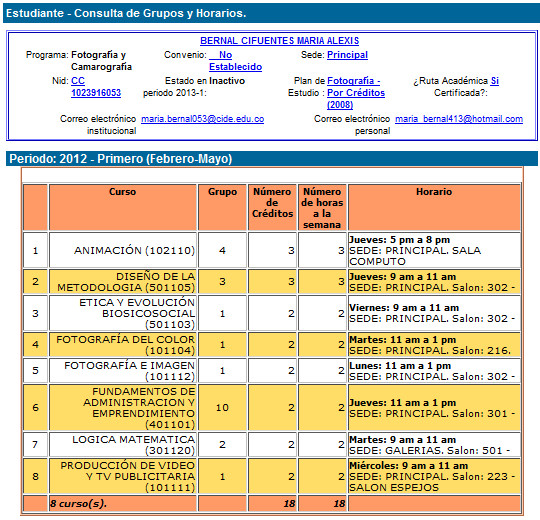Click group number 4 in Animación row
Image resolution: width=540 pixels, height=520 pixels.
[222, 250]
